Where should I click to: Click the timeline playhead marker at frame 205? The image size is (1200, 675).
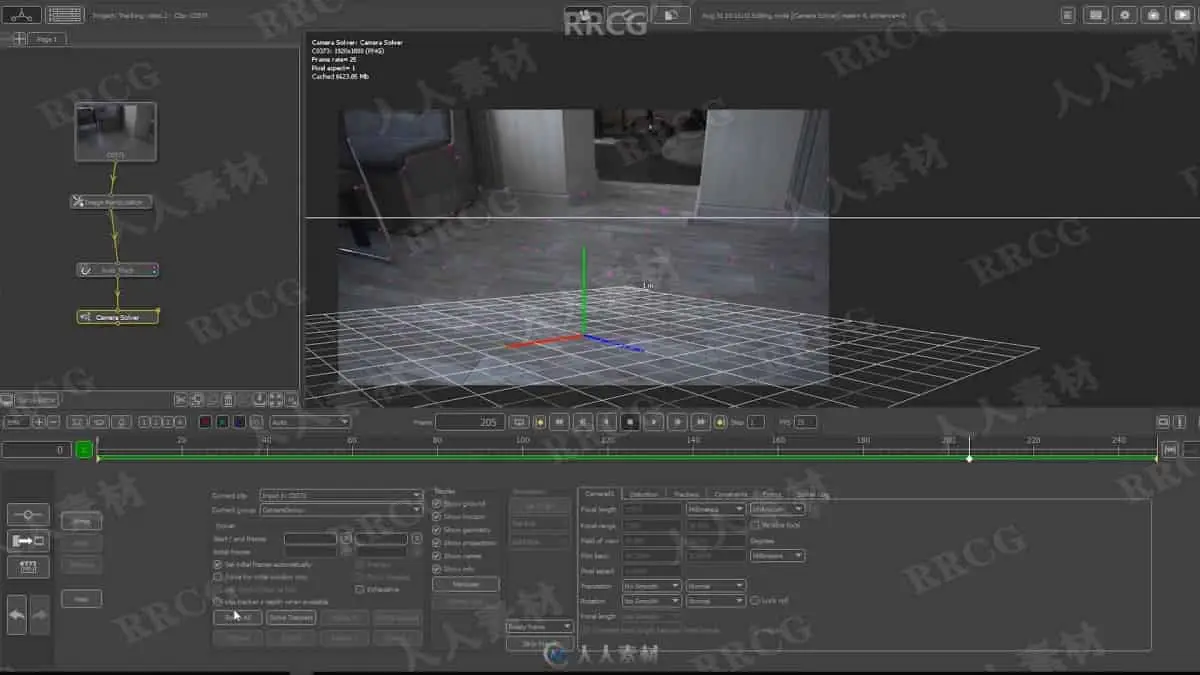[969, 458]
